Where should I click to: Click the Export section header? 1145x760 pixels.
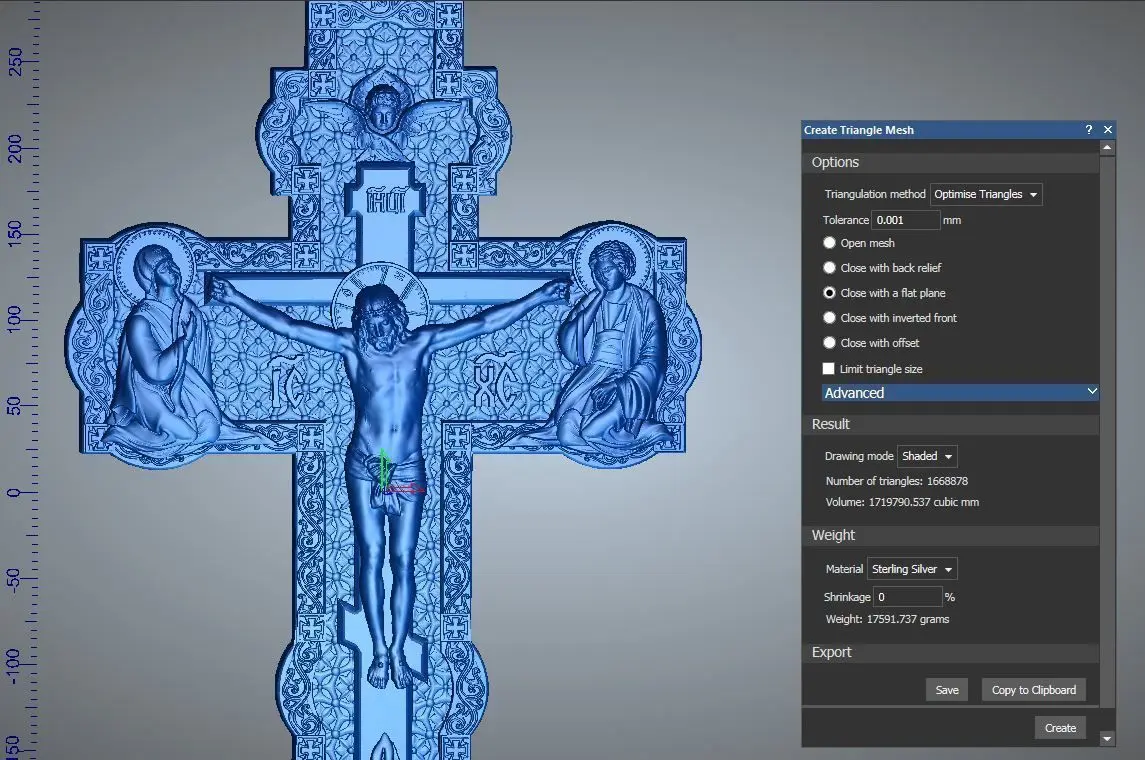pyautogui.click(x=951, y=652)
